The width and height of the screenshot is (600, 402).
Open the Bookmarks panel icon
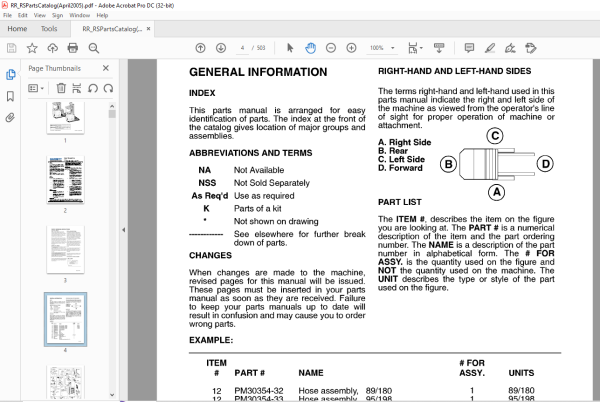coord(10,96)
